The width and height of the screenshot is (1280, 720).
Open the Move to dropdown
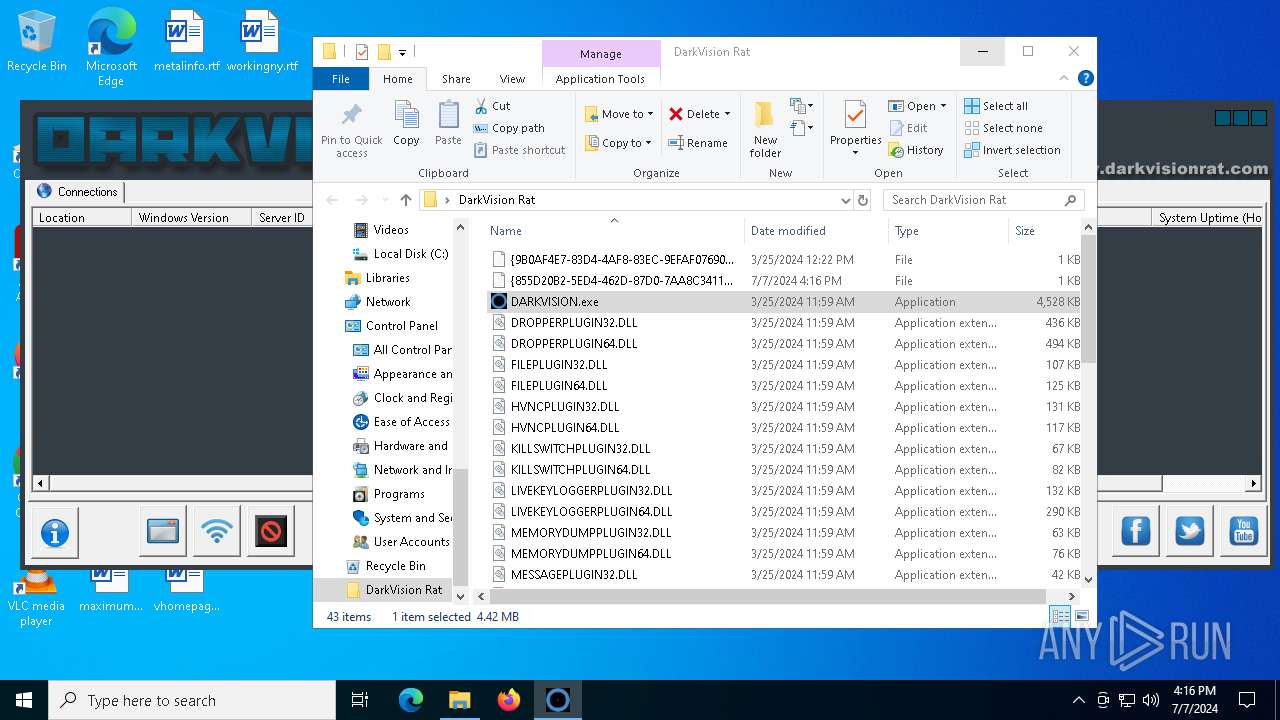pyautogui.click(x=619, y=114)
